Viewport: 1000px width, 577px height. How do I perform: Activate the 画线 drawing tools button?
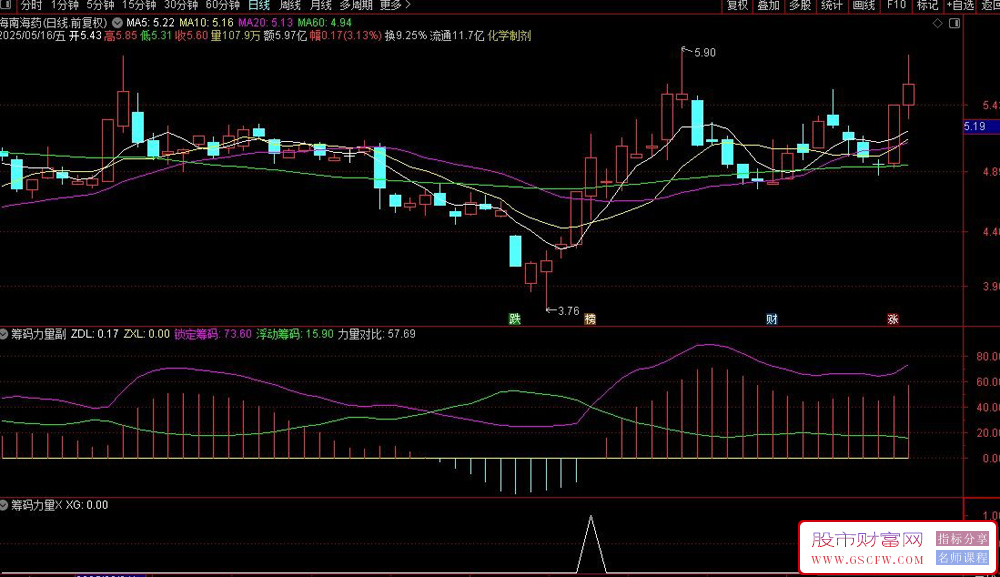coord(864,5)
